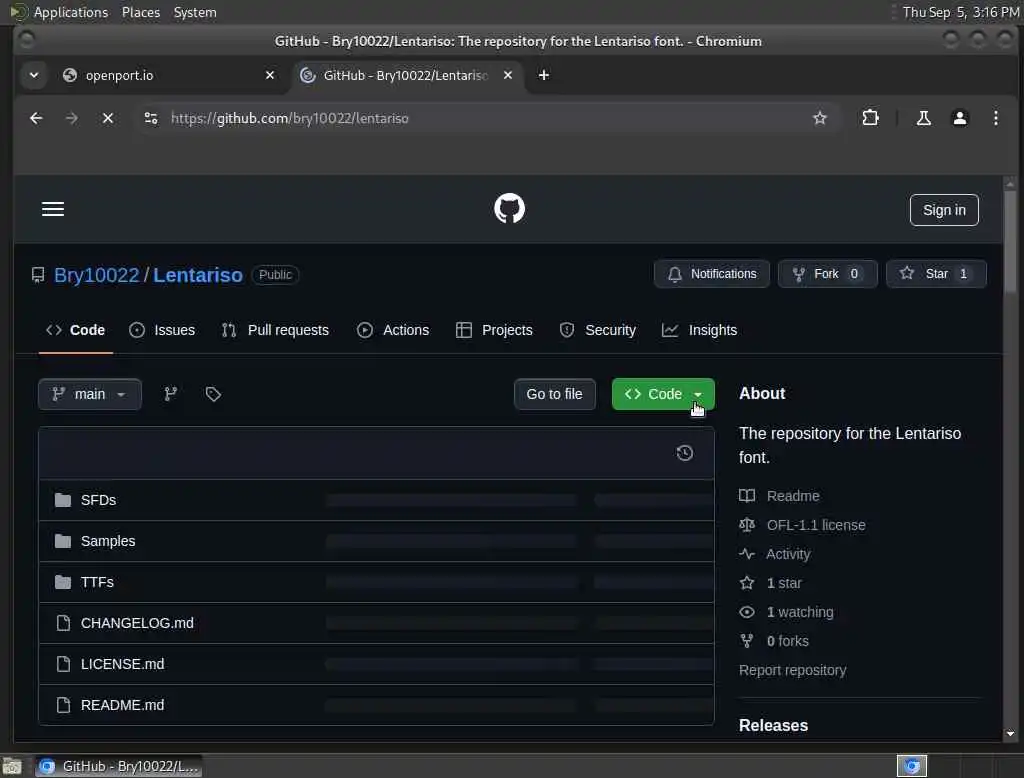
Task: View commit history clock icon
Action: coord(684,453)
